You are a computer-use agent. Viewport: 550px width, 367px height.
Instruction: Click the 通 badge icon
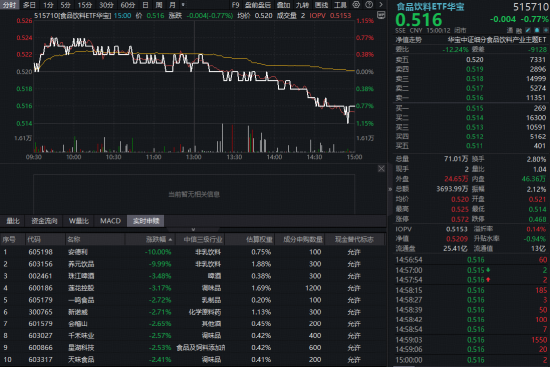point(510,31)
